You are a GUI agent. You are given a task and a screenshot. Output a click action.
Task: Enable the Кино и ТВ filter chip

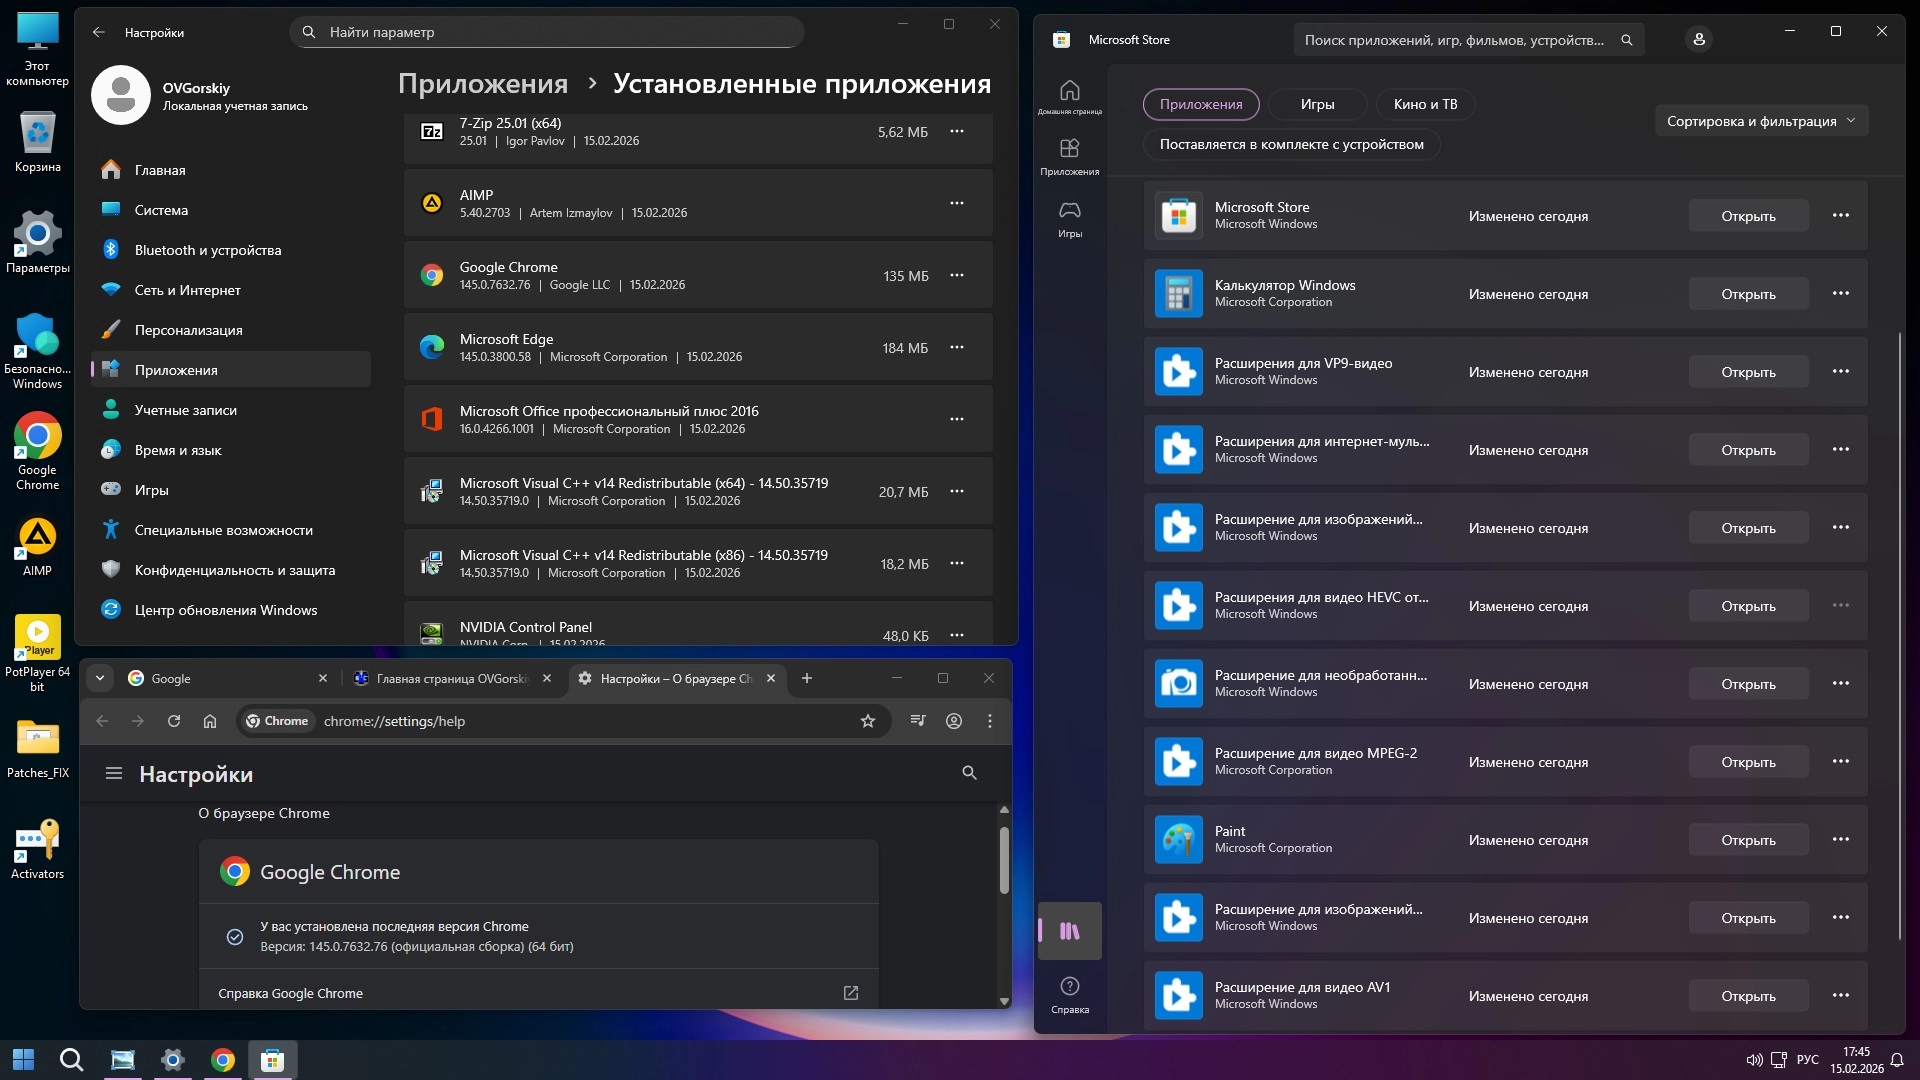point(1424,104)
